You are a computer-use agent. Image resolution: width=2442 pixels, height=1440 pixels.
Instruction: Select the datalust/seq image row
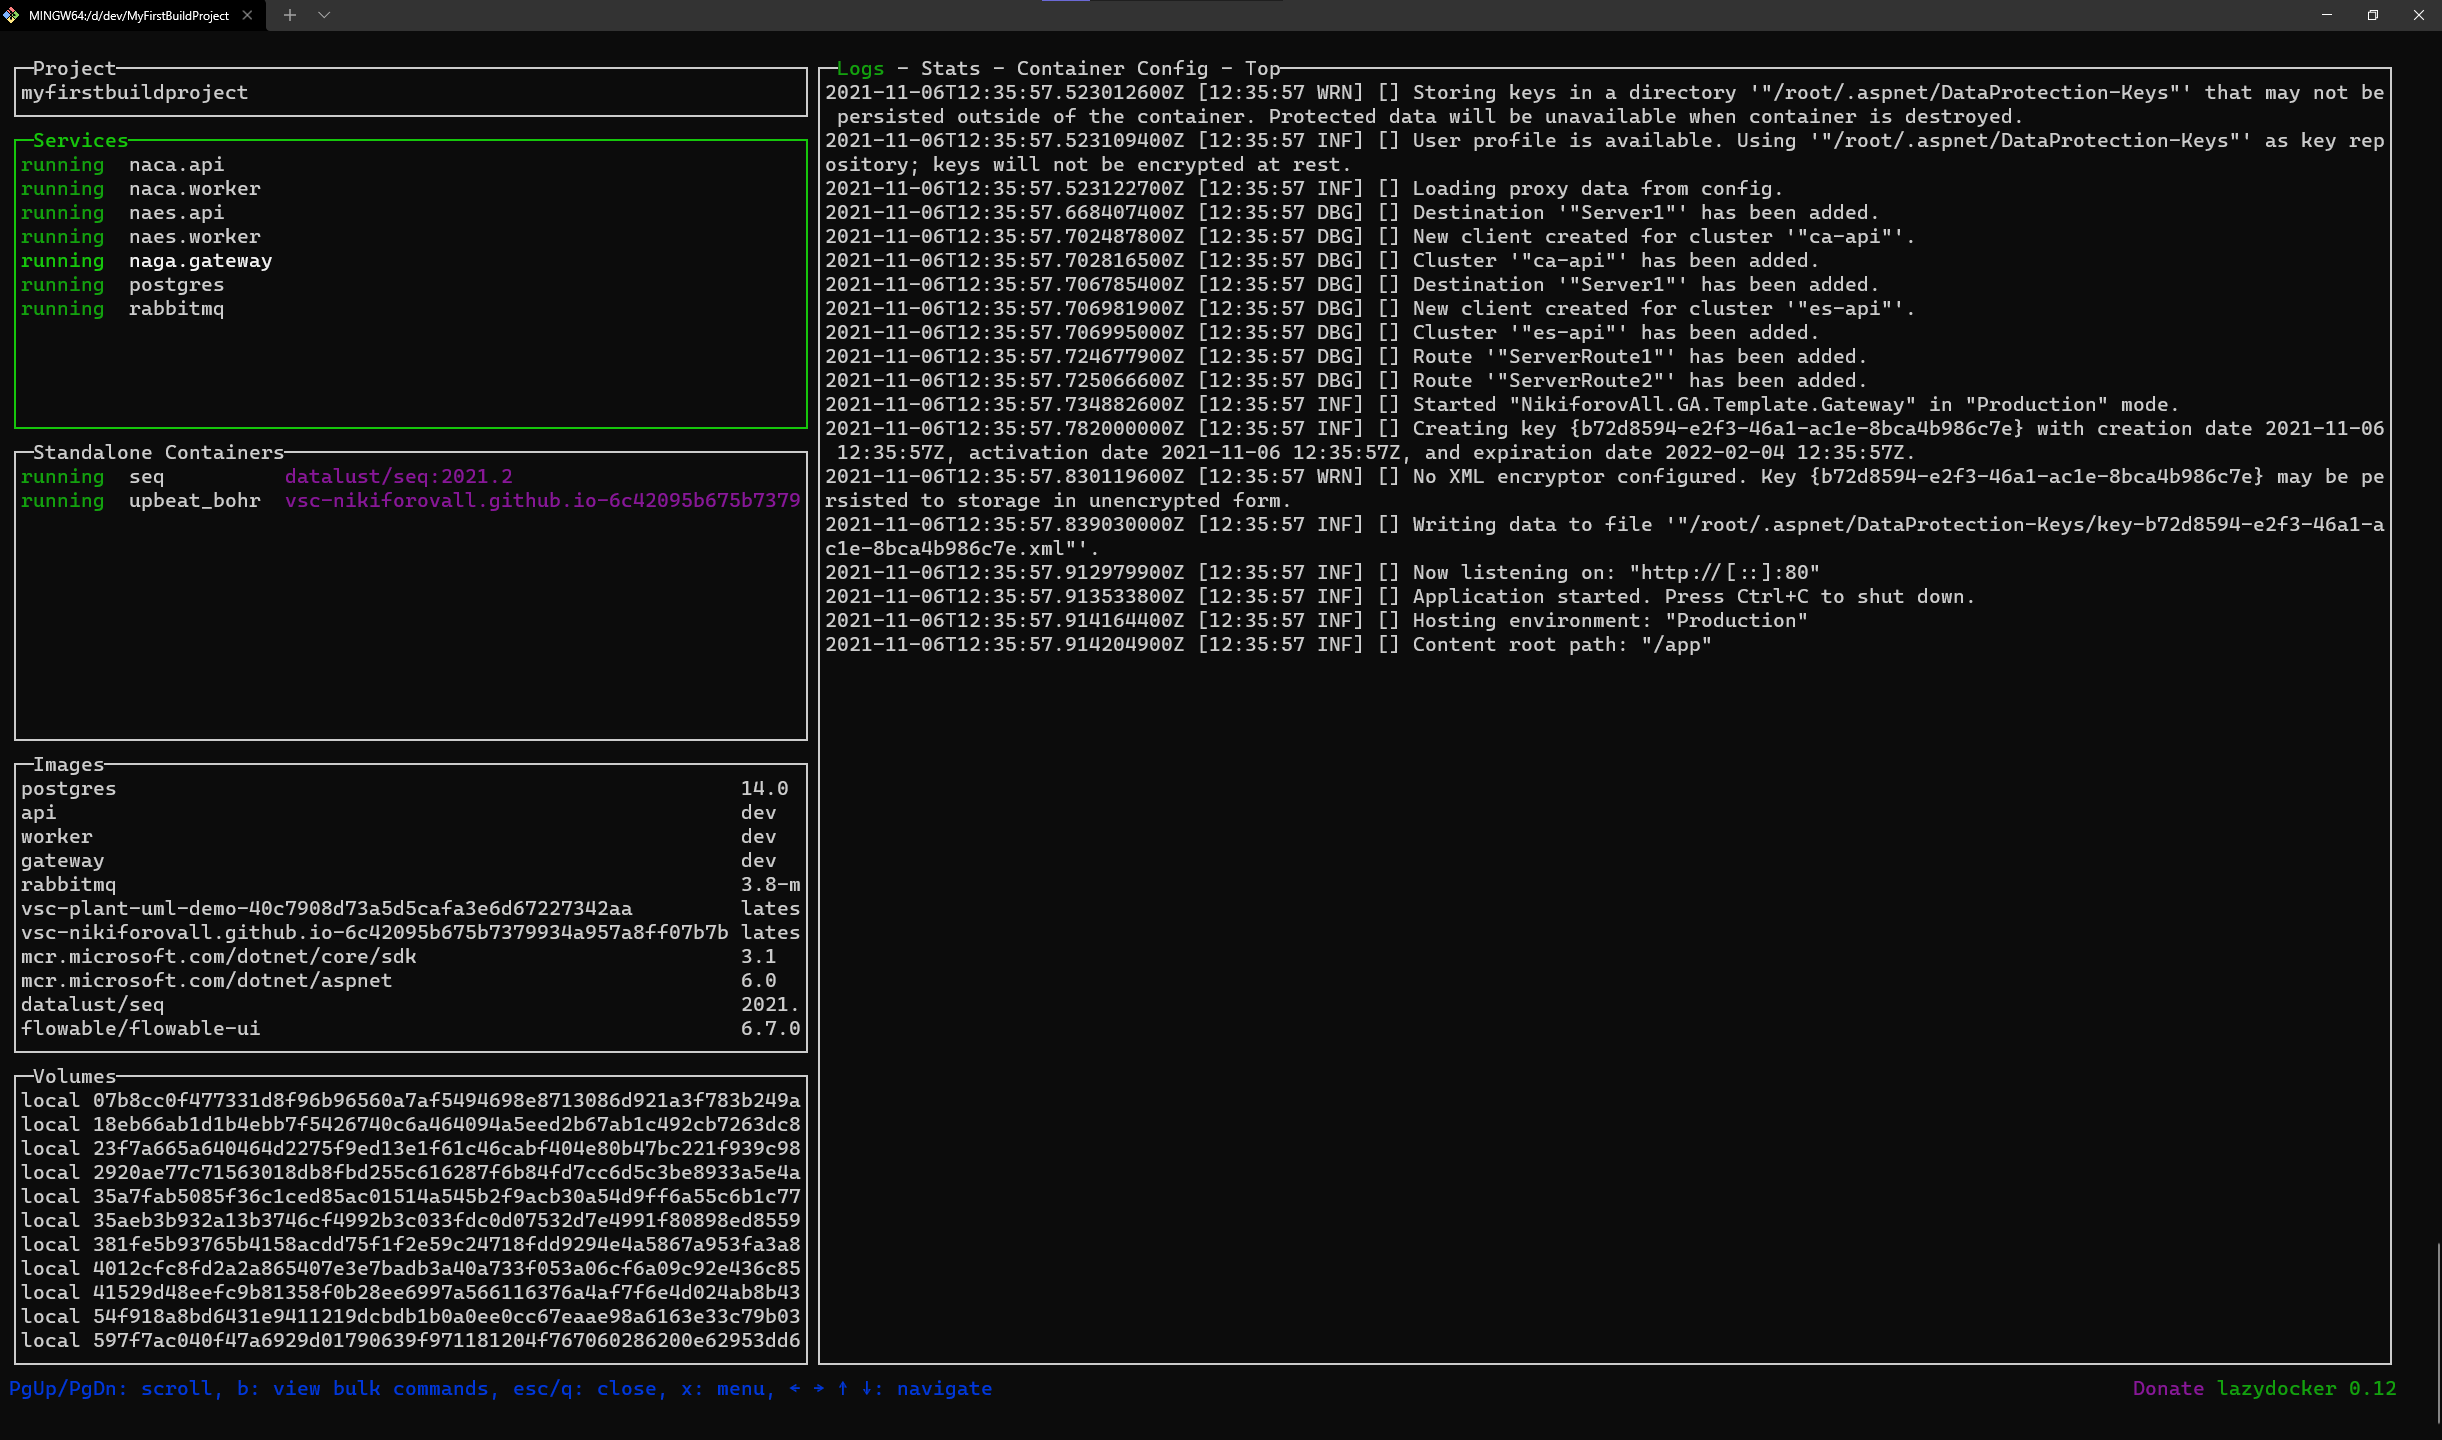coord(411,1004)
